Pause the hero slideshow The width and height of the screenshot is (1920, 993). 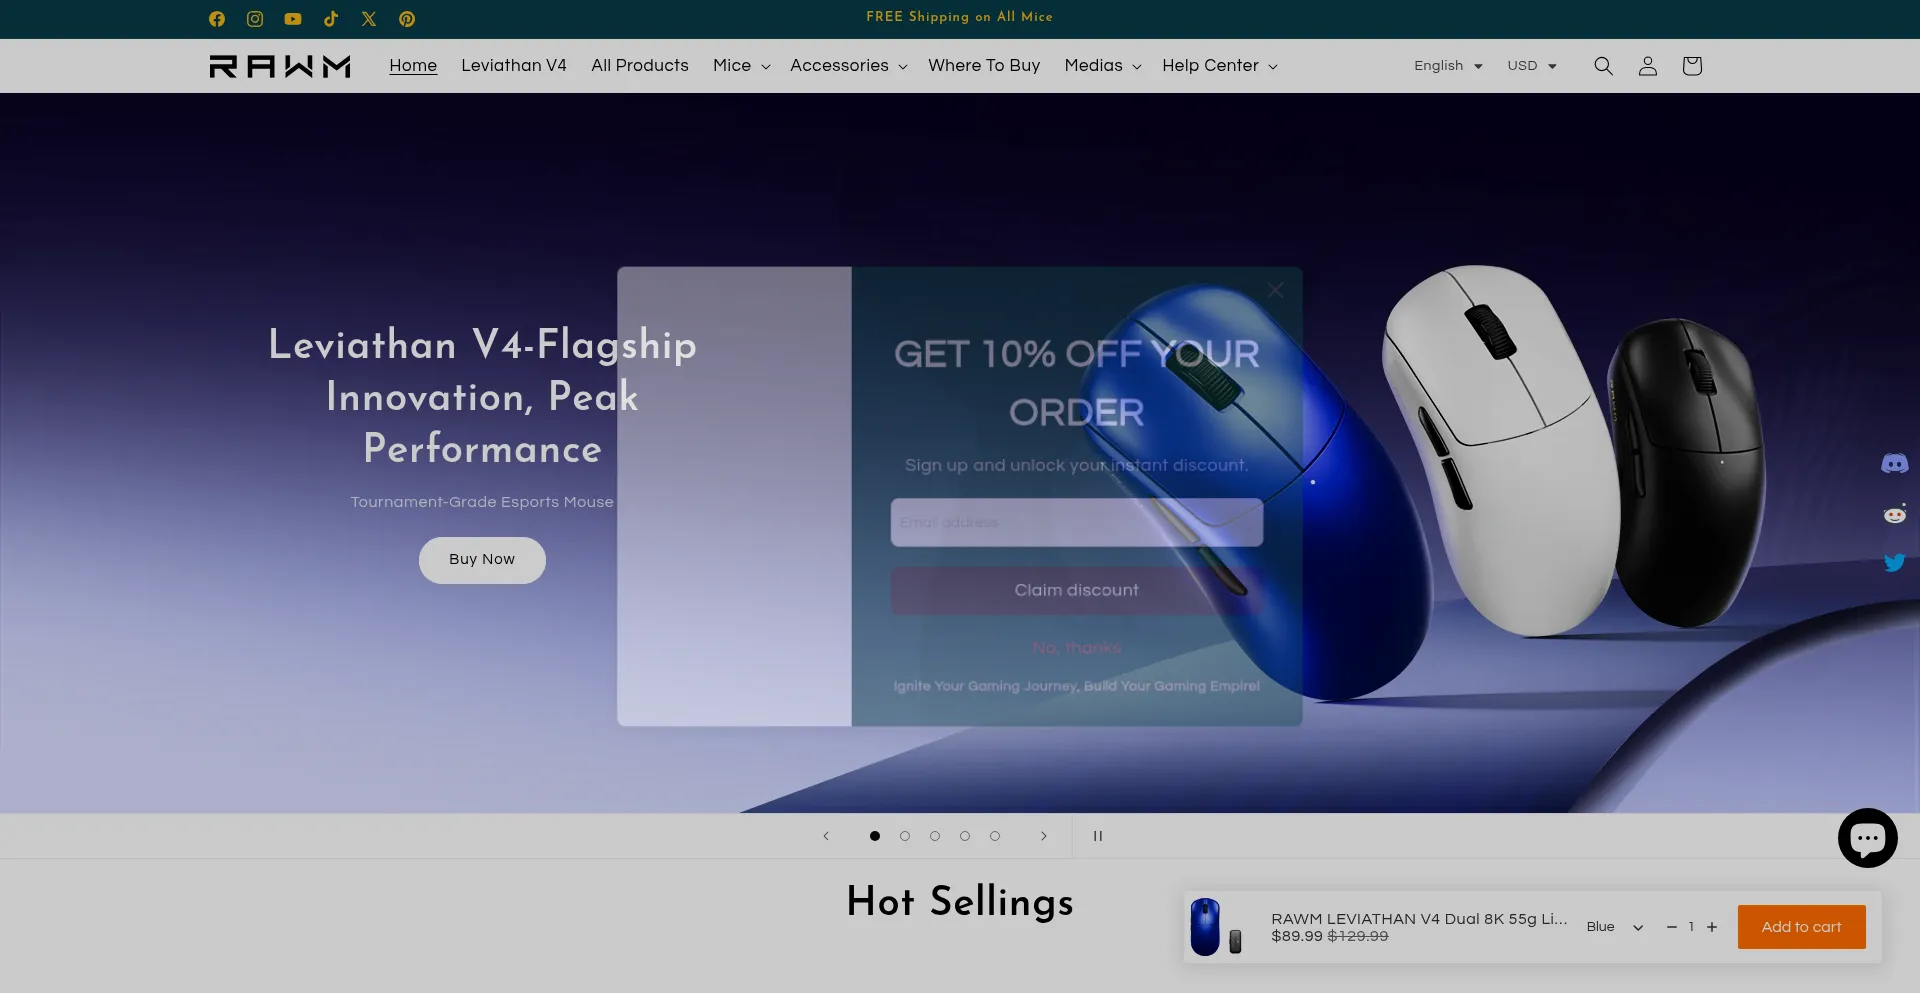click(x=1098, y=836)
